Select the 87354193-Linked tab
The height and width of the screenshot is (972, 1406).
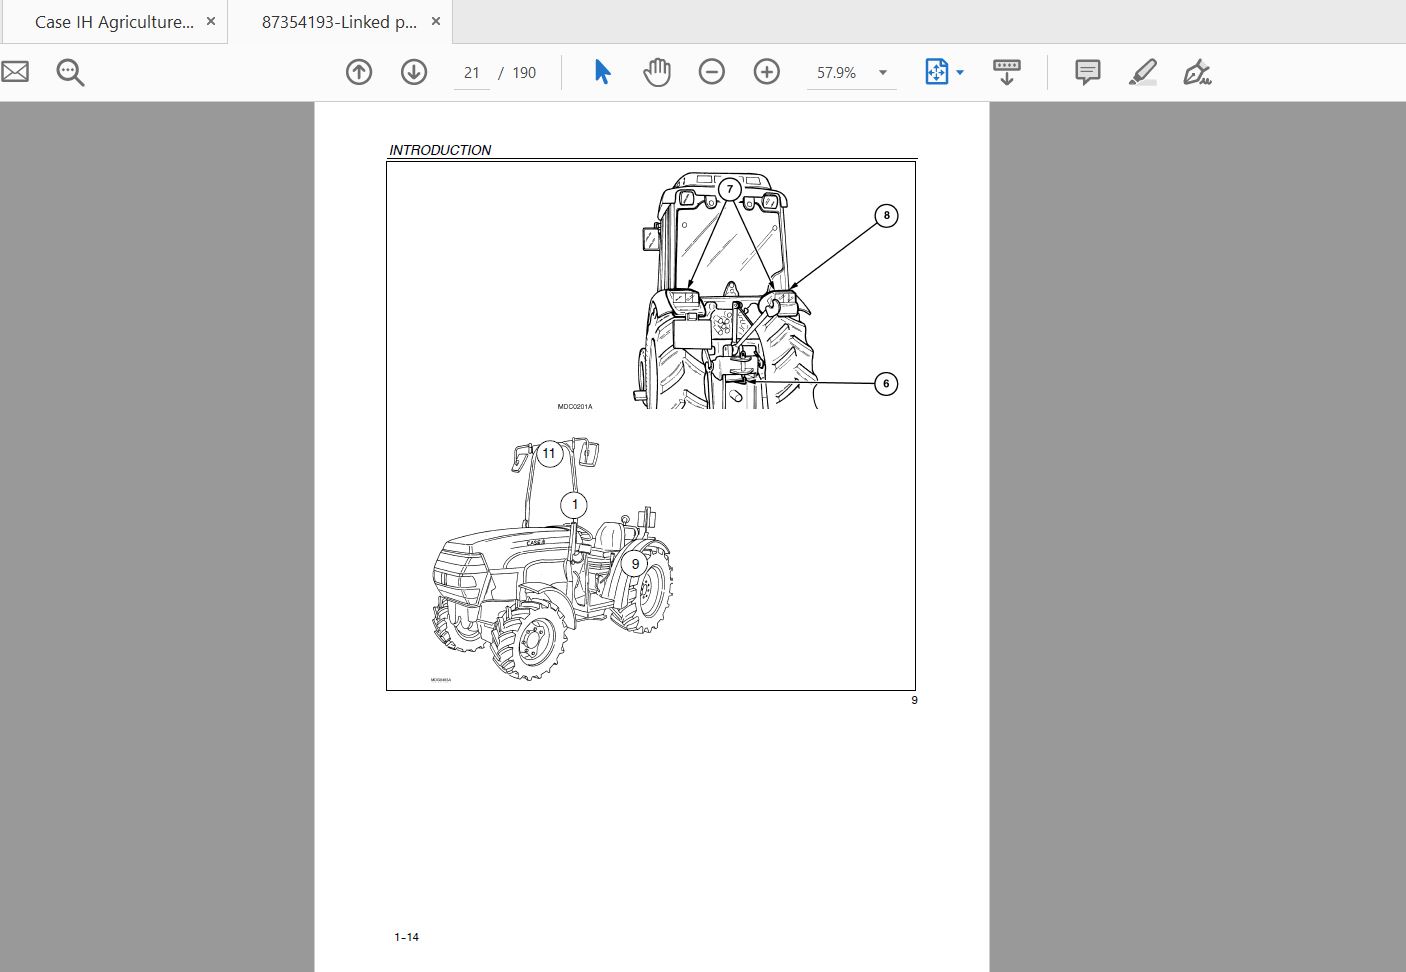point(340,20)
